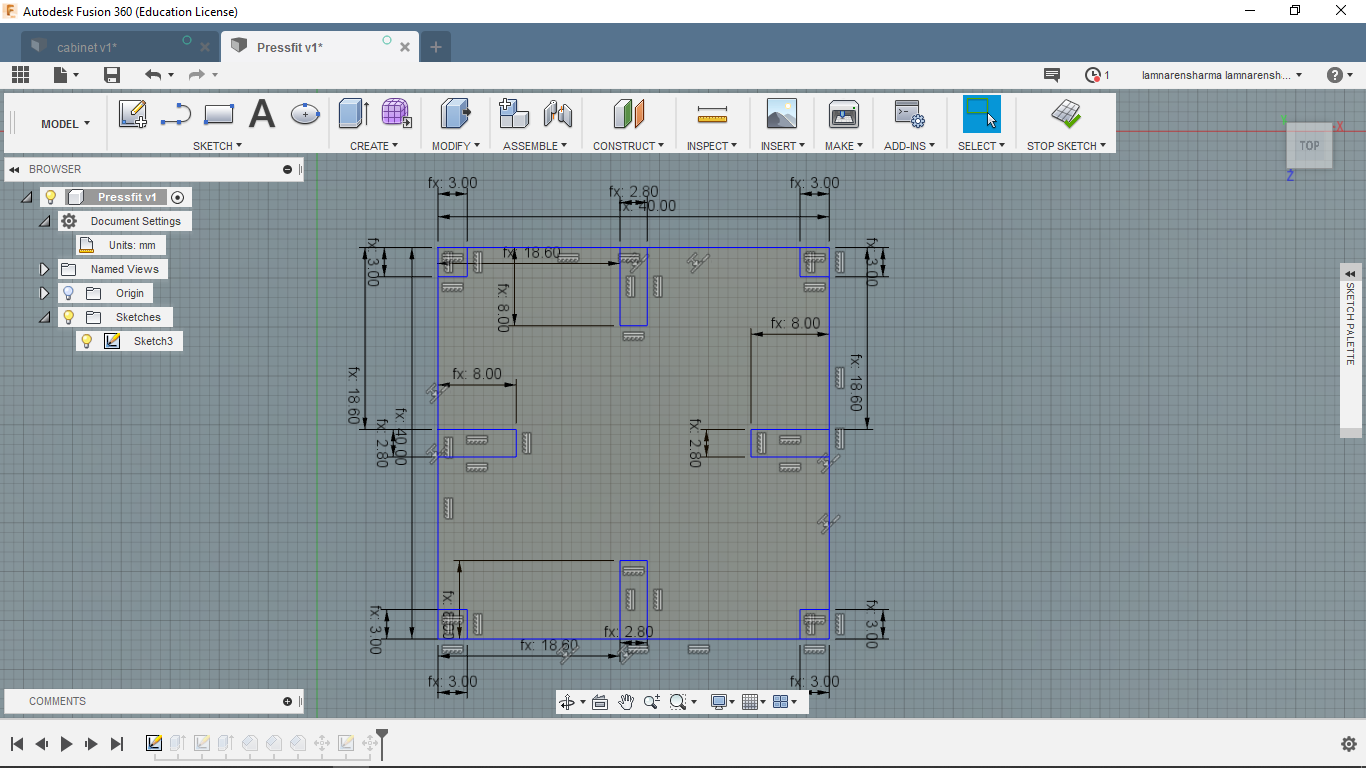Undo the last action
The width and height of the screenshot is (1366, 768).
pyautogui.click(x=153, y=75)
